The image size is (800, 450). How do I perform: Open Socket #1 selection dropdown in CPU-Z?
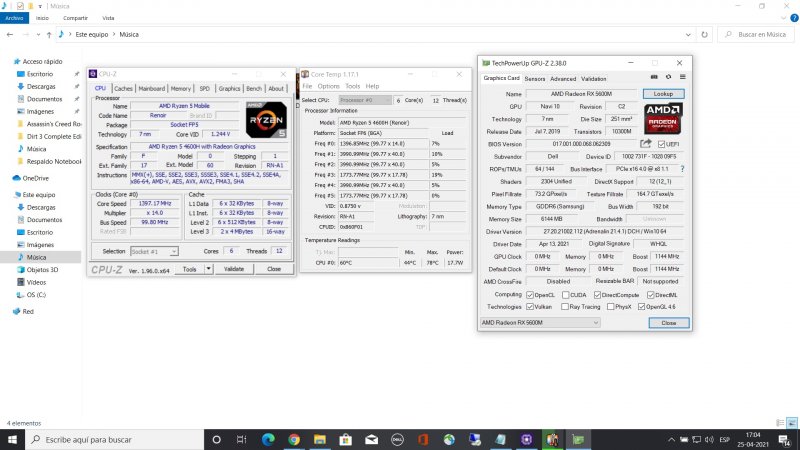point(154,252)
